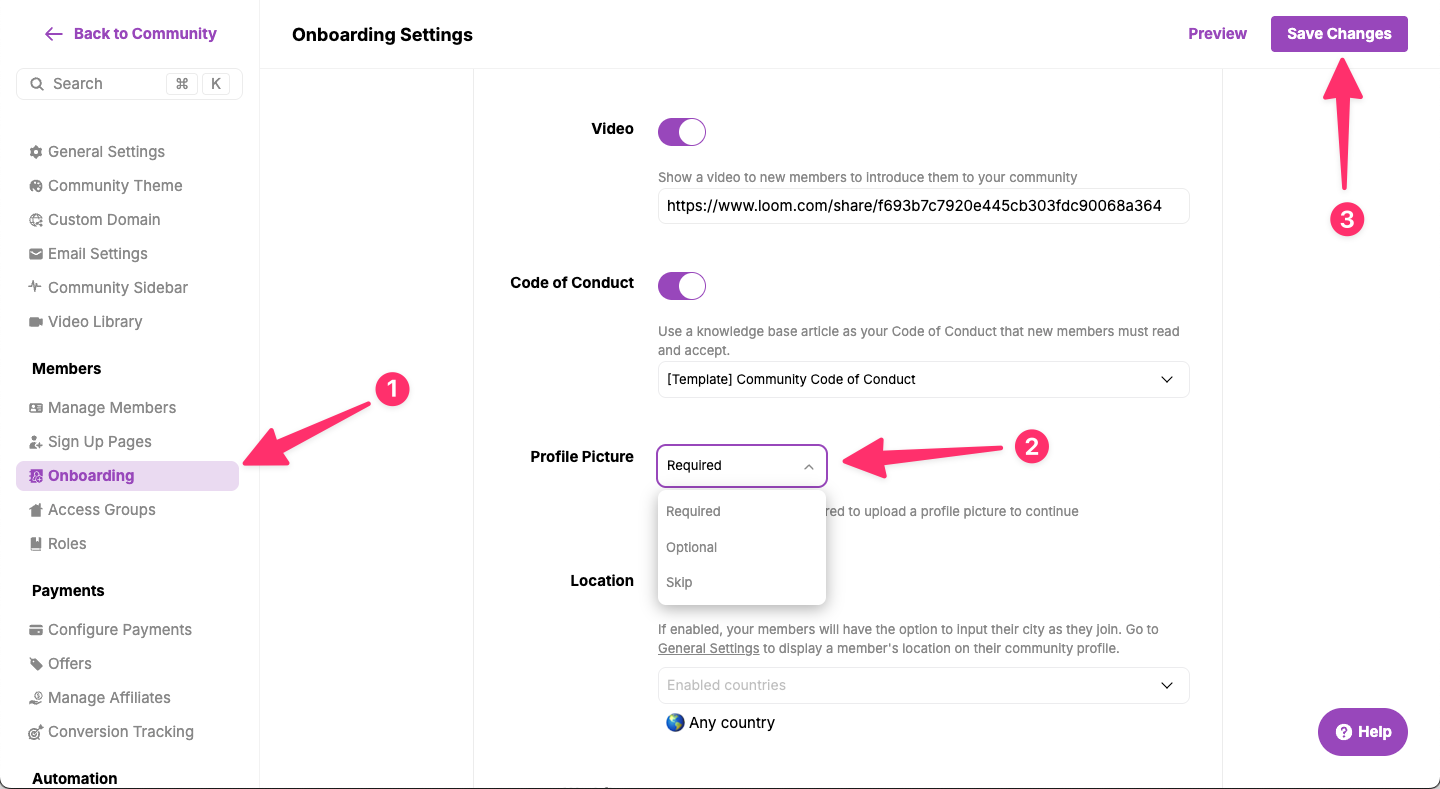This screenshot has height=789, width=1440.
Task: Click the General Settings gear icon
Action: click(36, 152)
